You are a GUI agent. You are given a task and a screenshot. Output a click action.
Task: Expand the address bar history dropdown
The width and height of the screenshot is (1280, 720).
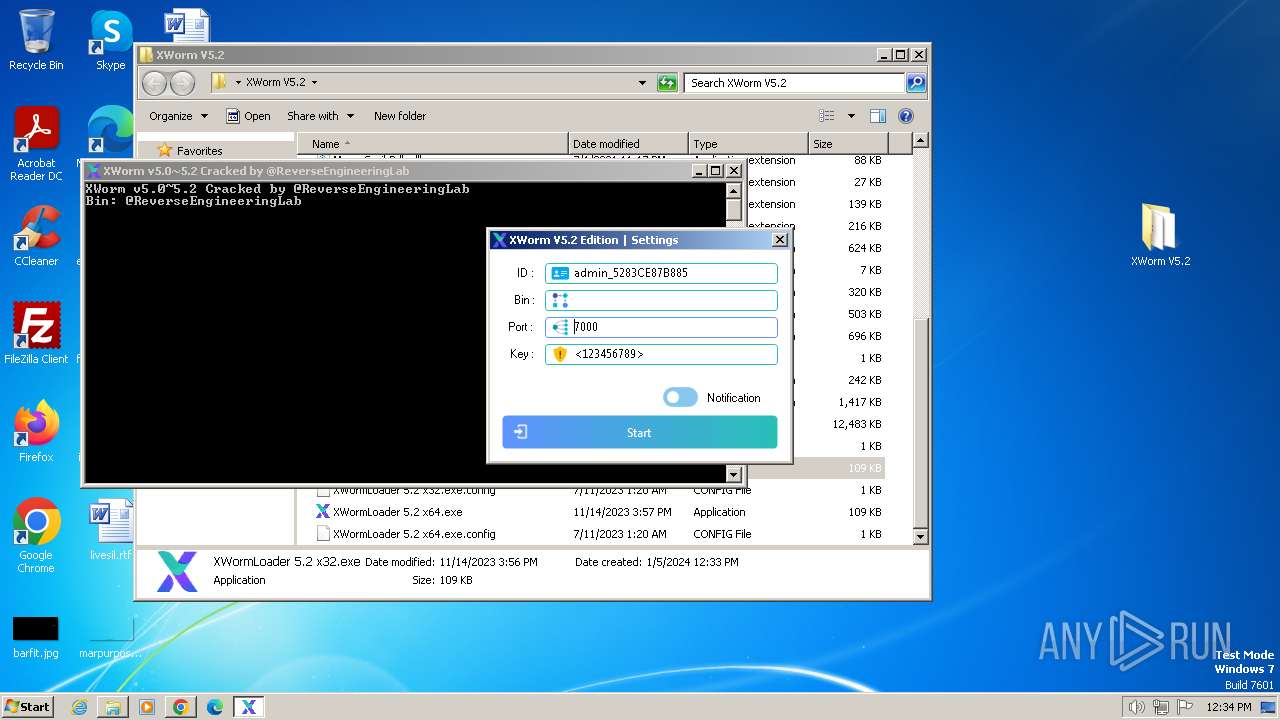pos(642,83)
